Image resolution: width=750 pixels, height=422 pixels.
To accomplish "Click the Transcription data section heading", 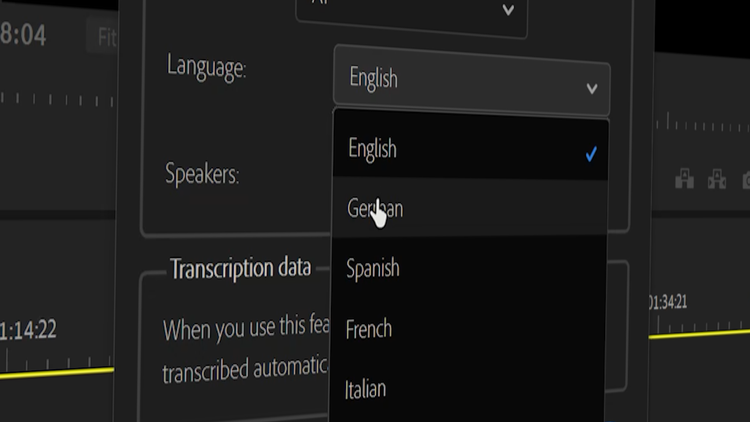I will 240,268.
